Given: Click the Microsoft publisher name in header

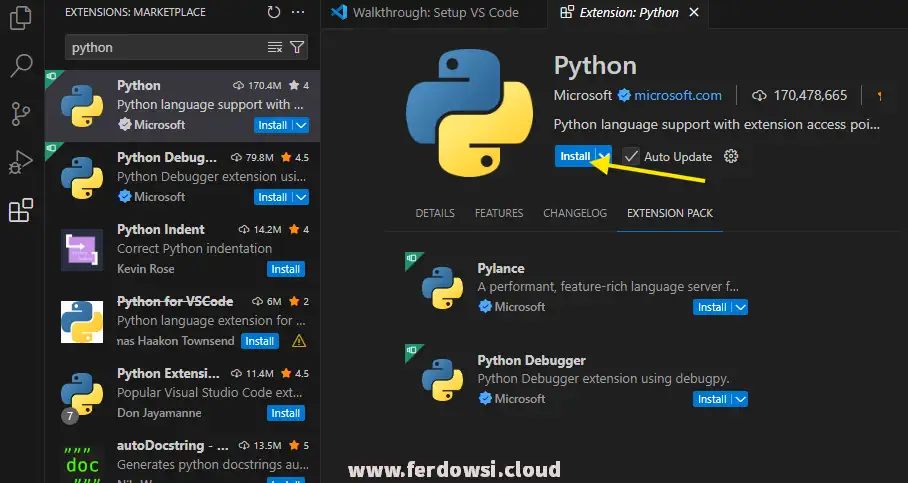Looking at the screenshot, I should point(583,96).
